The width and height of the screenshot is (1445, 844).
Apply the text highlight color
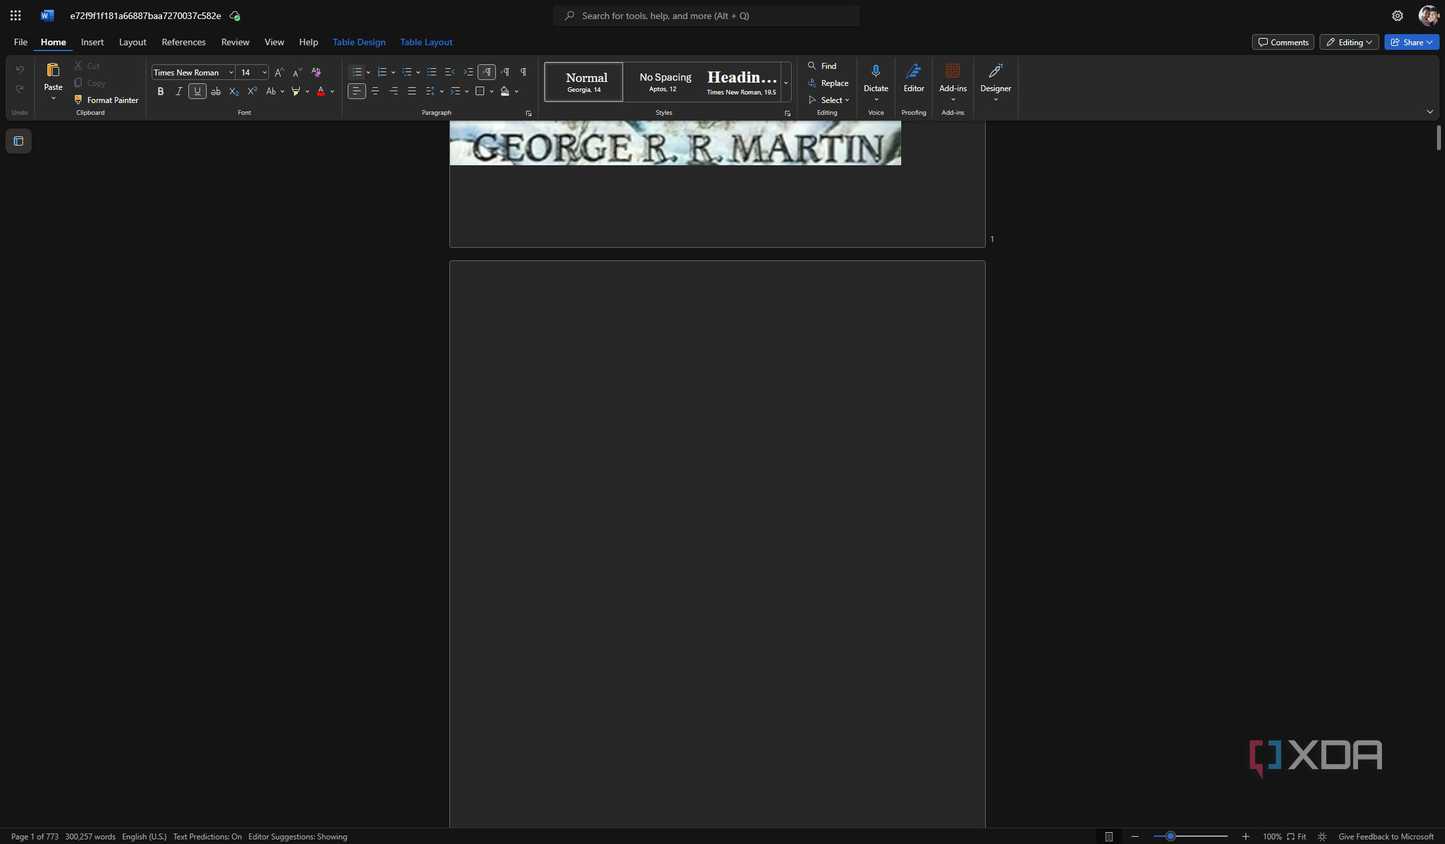295,91
